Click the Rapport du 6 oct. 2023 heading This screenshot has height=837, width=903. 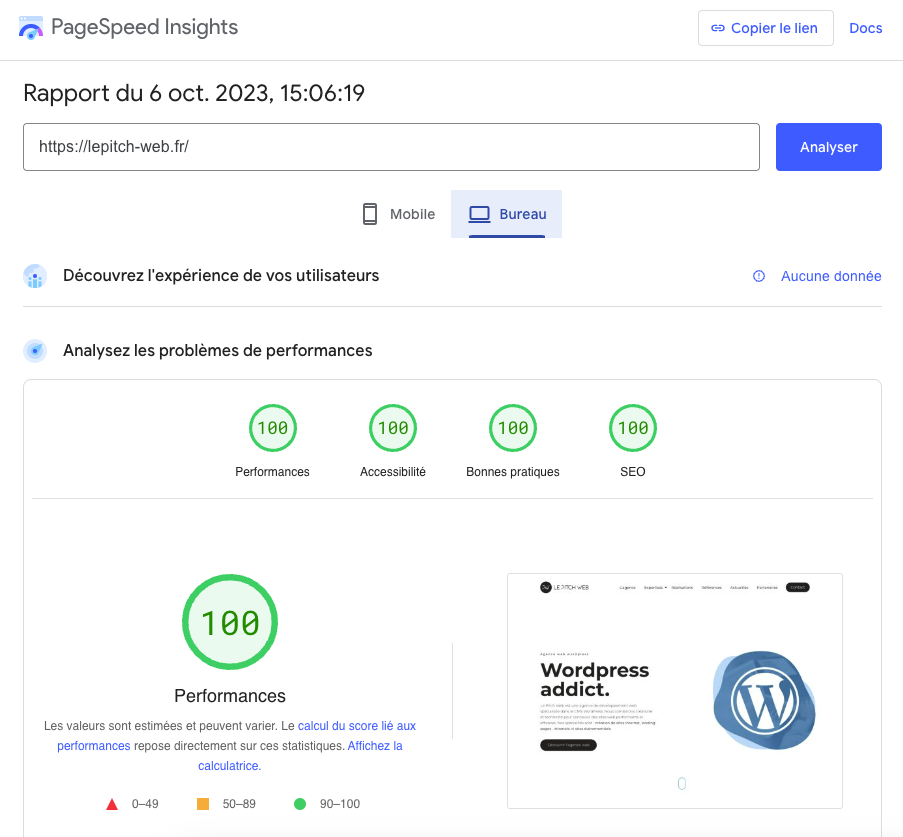(x=194, y=93)
